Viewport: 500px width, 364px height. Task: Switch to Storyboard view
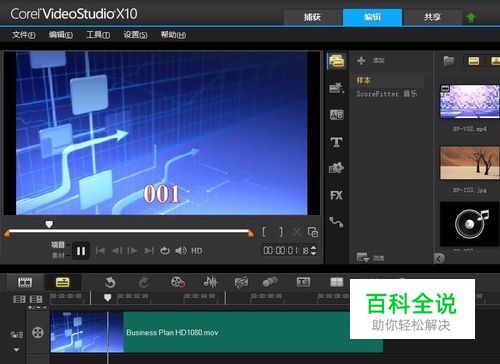[x=25, y=282]
